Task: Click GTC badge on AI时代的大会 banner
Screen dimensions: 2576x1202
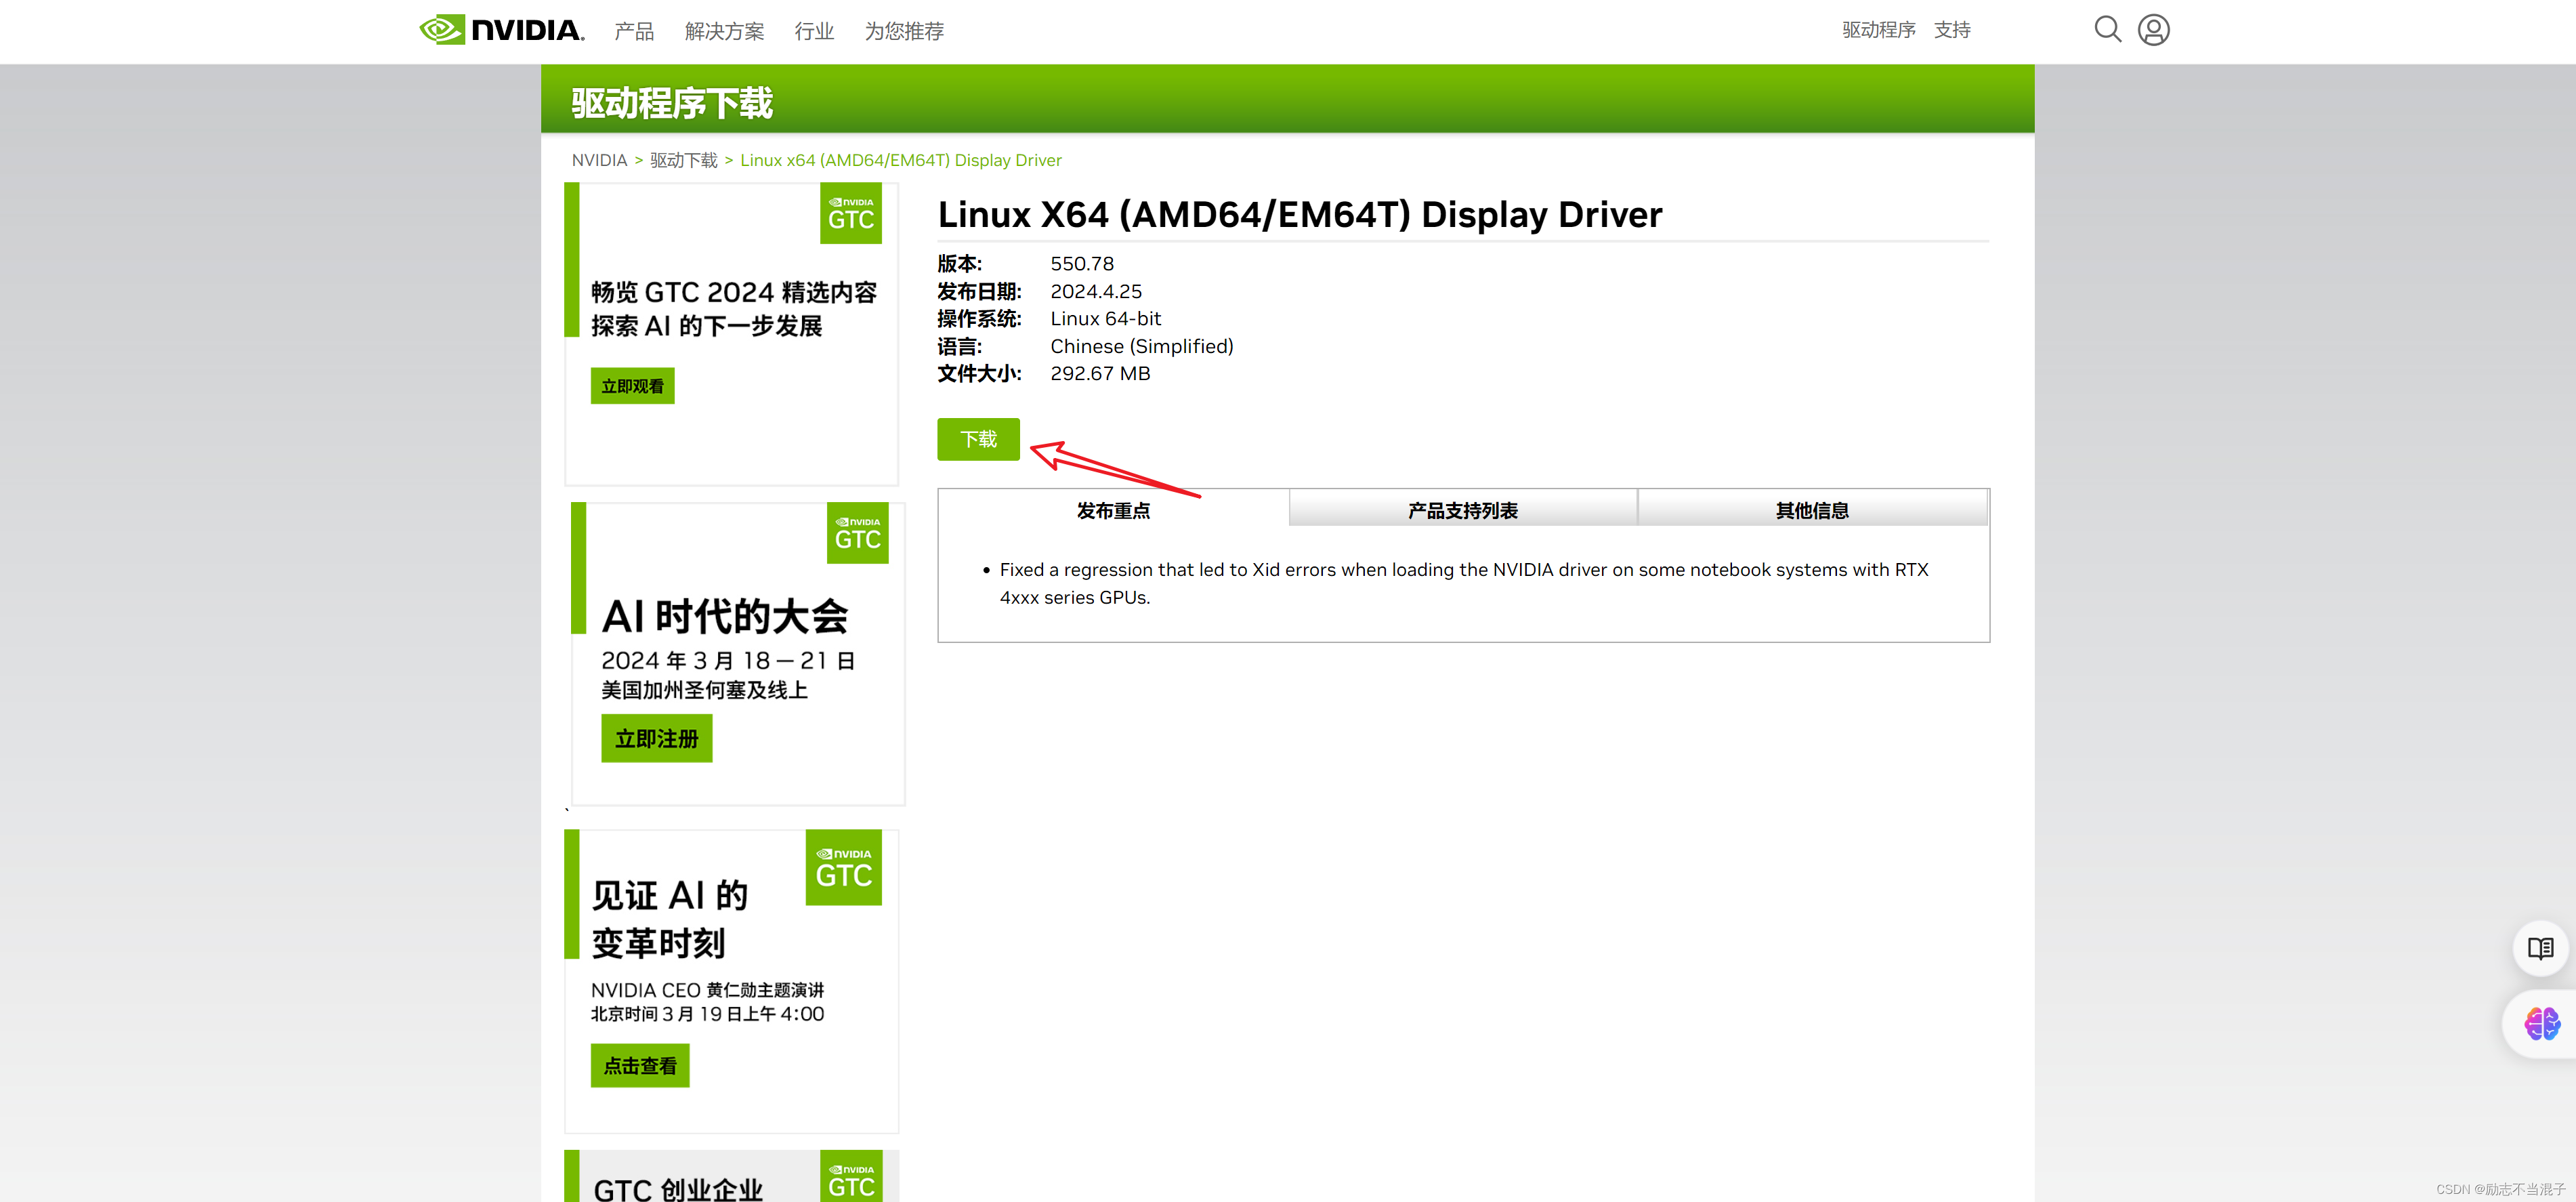Action: coord(857,533)
